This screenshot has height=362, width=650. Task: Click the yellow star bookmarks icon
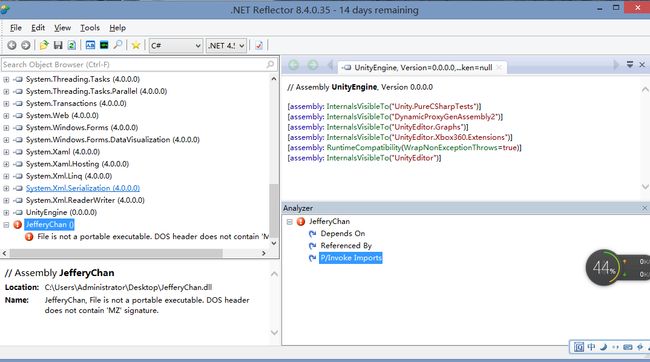pyautogui.click(x=136, y=45)
